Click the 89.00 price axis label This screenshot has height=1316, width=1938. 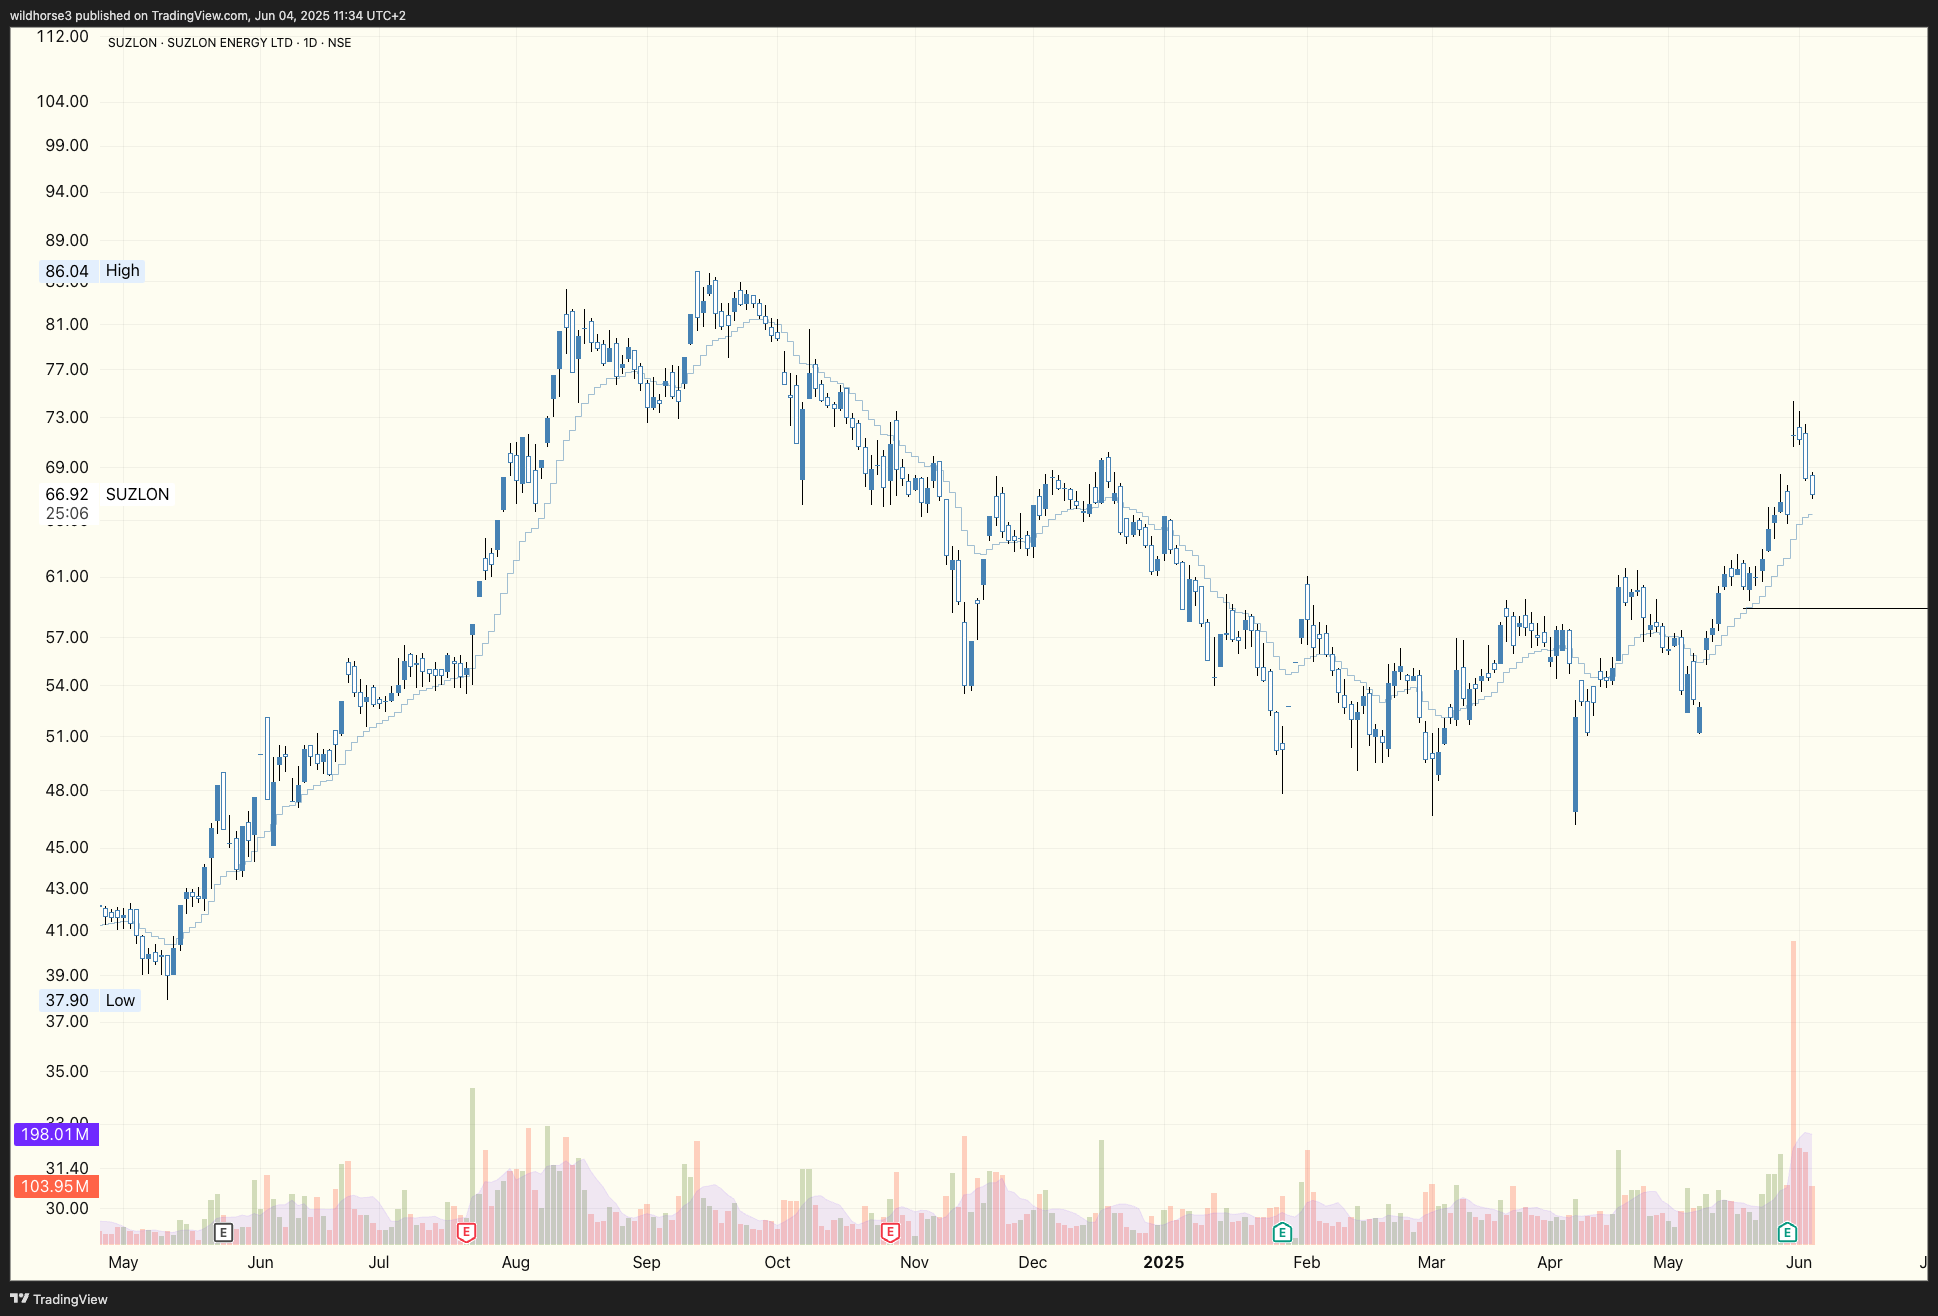[x=67, y=240]
